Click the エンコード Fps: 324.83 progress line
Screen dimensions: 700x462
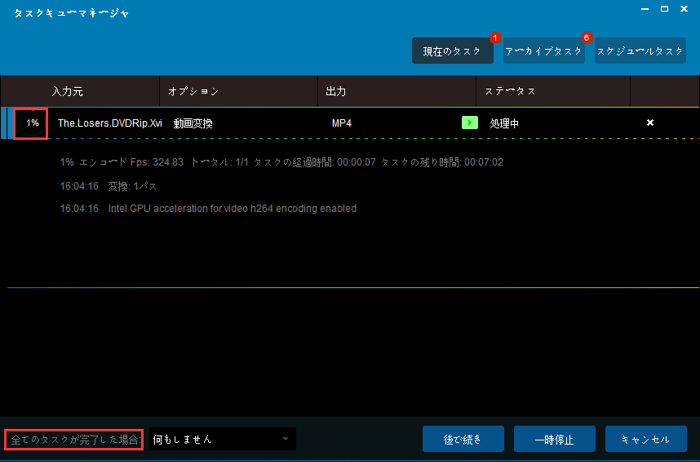click(282, 162)
